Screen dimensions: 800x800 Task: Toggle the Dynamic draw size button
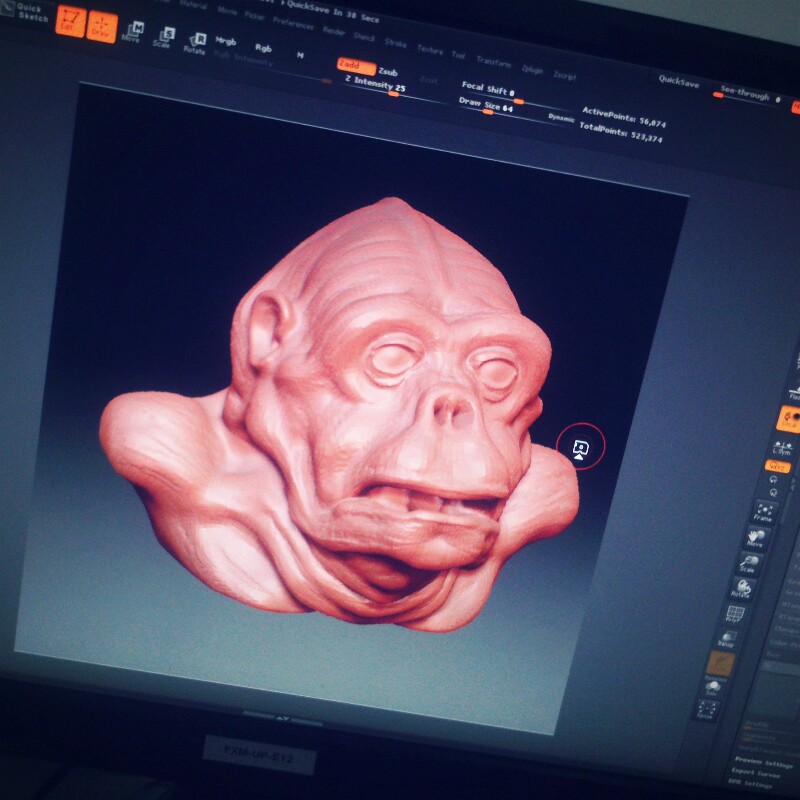pos(561,118)
